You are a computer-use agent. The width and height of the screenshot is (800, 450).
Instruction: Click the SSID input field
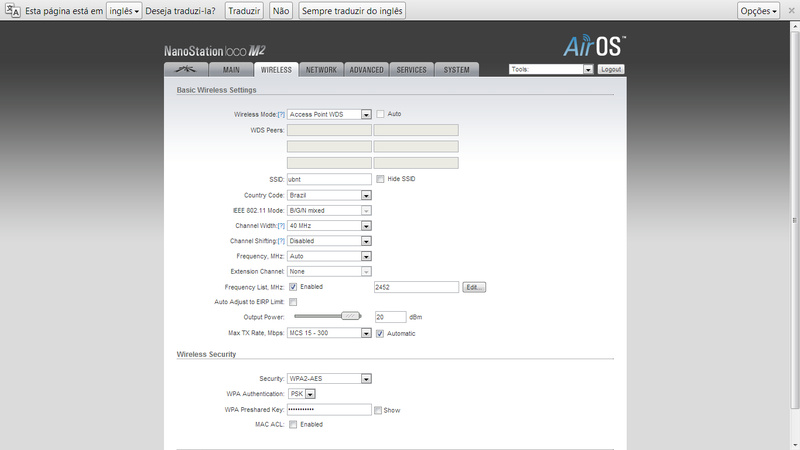pos(329,179)
